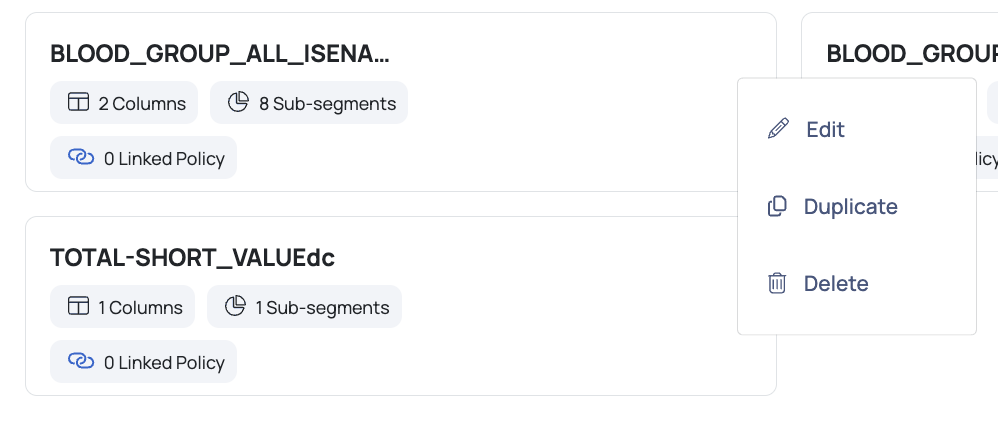Screen dimensions: 998x422
Task: Click 0 Linked Policy under TOTAL-SHORT_VALUEdc
Action: coord(143,362)
